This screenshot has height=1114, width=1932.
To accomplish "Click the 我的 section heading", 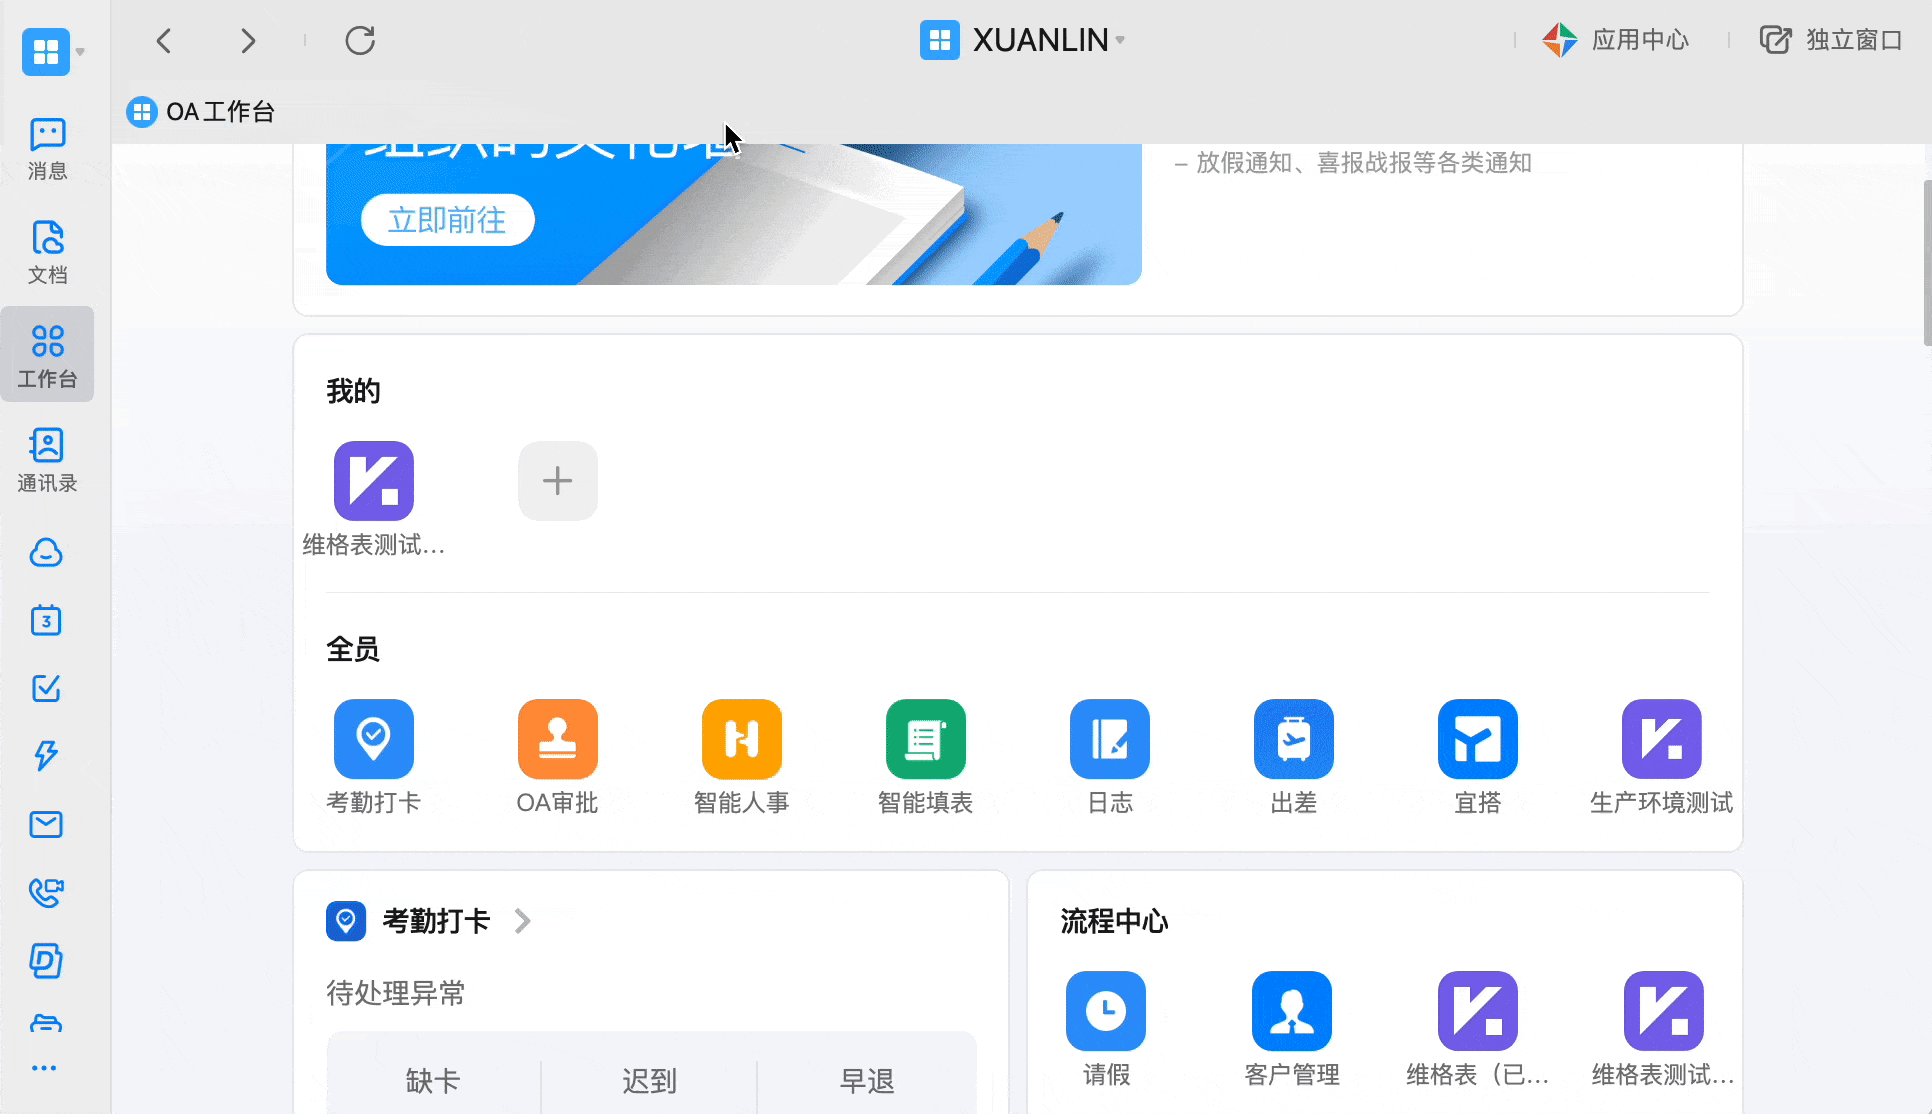I will point(353,391).
